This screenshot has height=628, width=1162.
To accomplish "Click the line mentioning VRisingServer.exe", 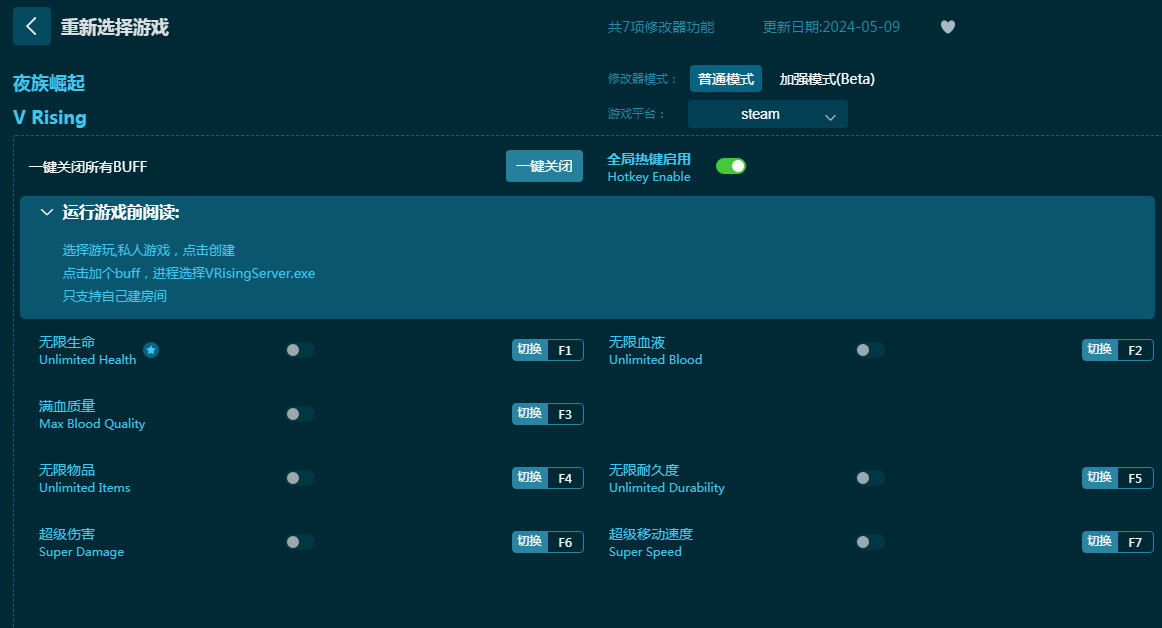I will point(189,274).
